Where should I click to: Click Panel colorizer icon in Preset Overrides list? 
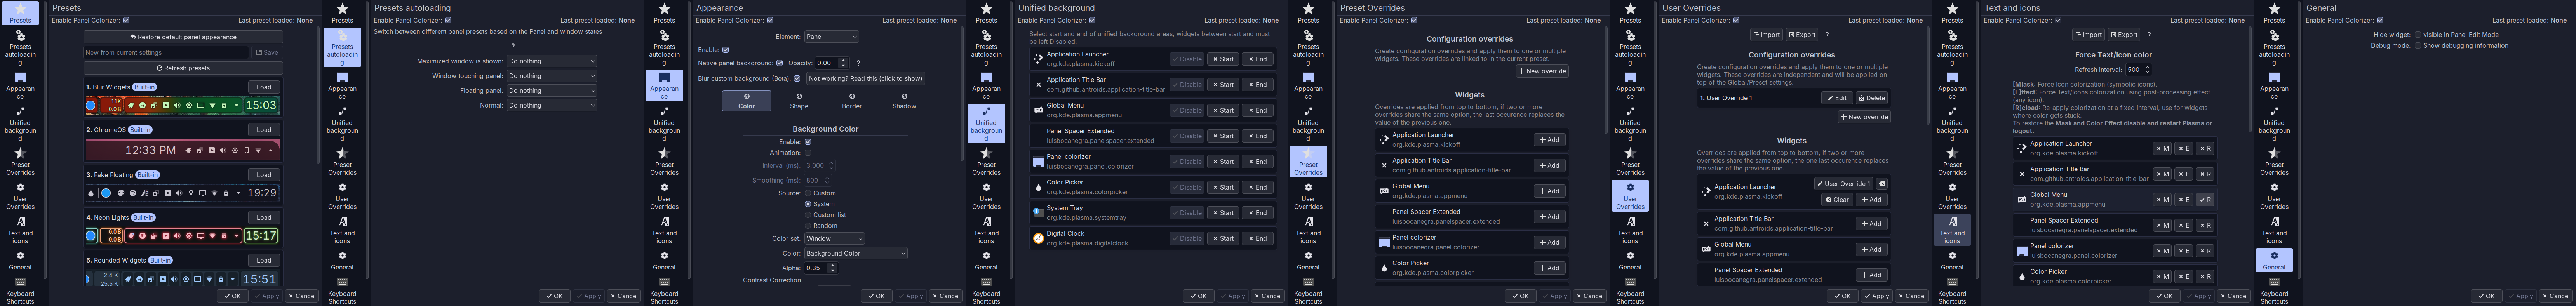[x=1384, y=242]
